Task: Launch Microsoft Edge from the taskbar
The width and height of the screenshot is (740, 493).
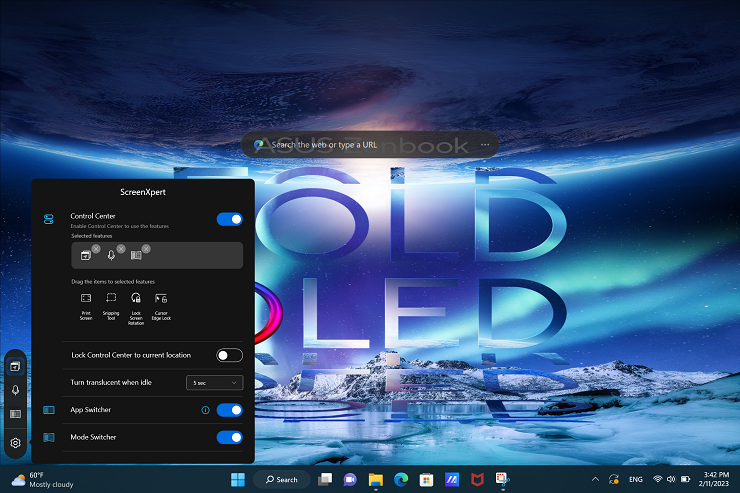Action: pos(401,479)
